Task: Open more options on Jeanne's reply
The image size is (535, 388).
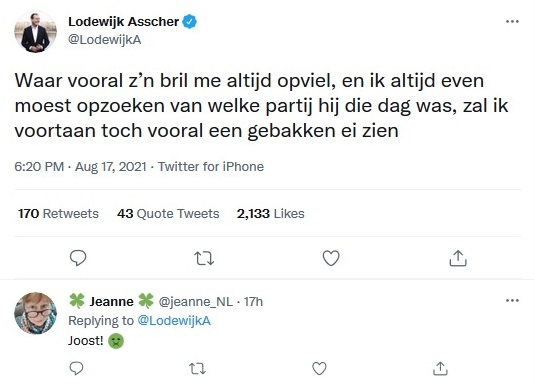Action: point(512,301)
